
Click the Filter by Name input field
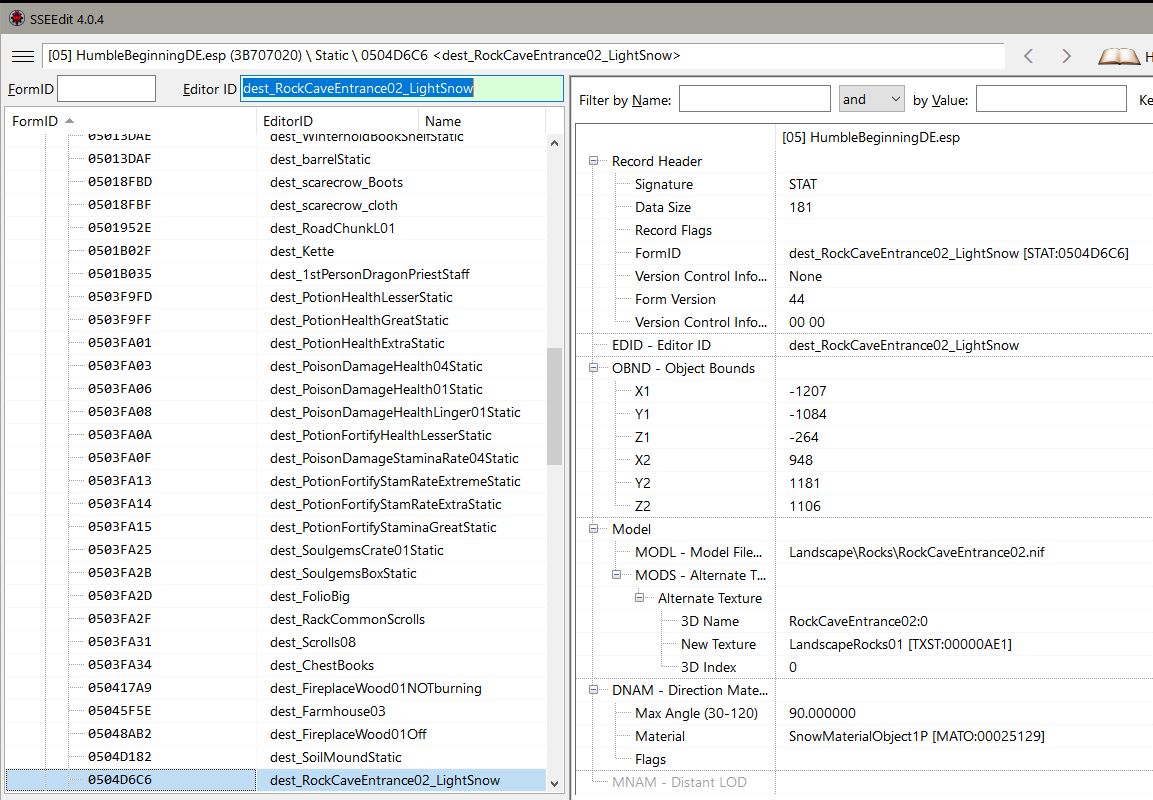(x=754, y=99)
